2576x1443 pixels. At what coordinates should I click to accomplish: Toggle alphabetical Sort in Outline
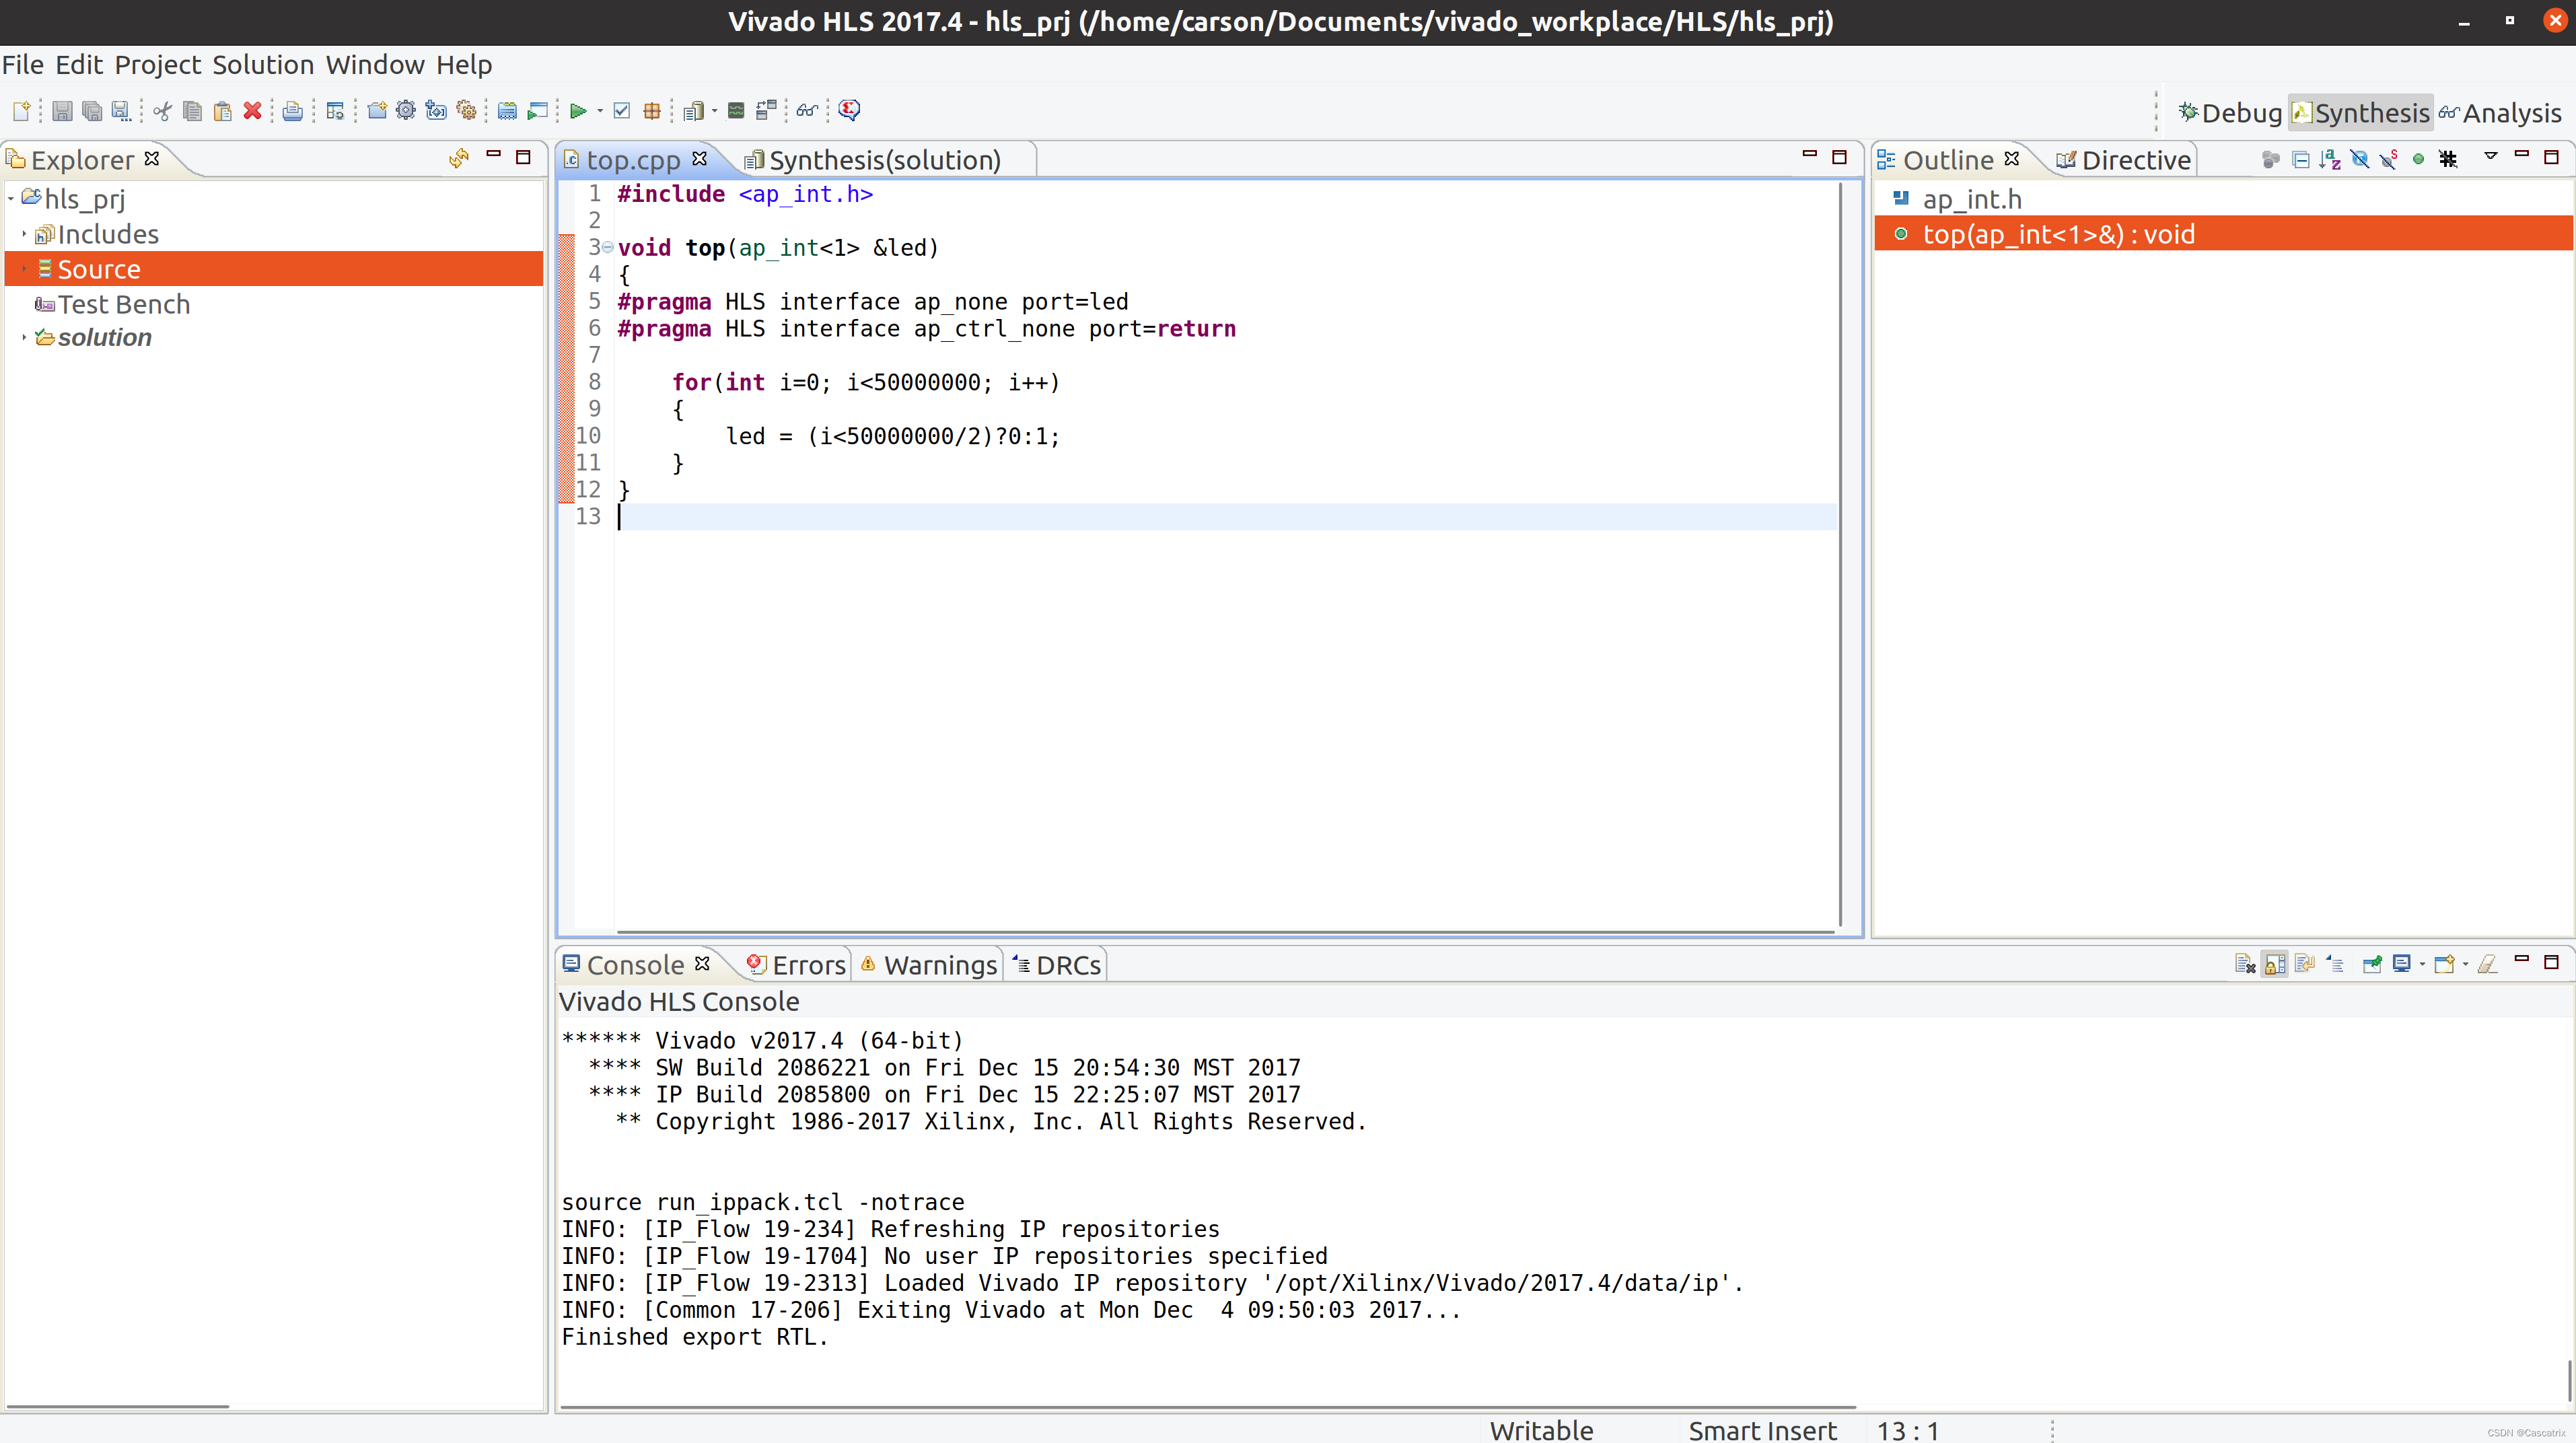point(2330,159)
